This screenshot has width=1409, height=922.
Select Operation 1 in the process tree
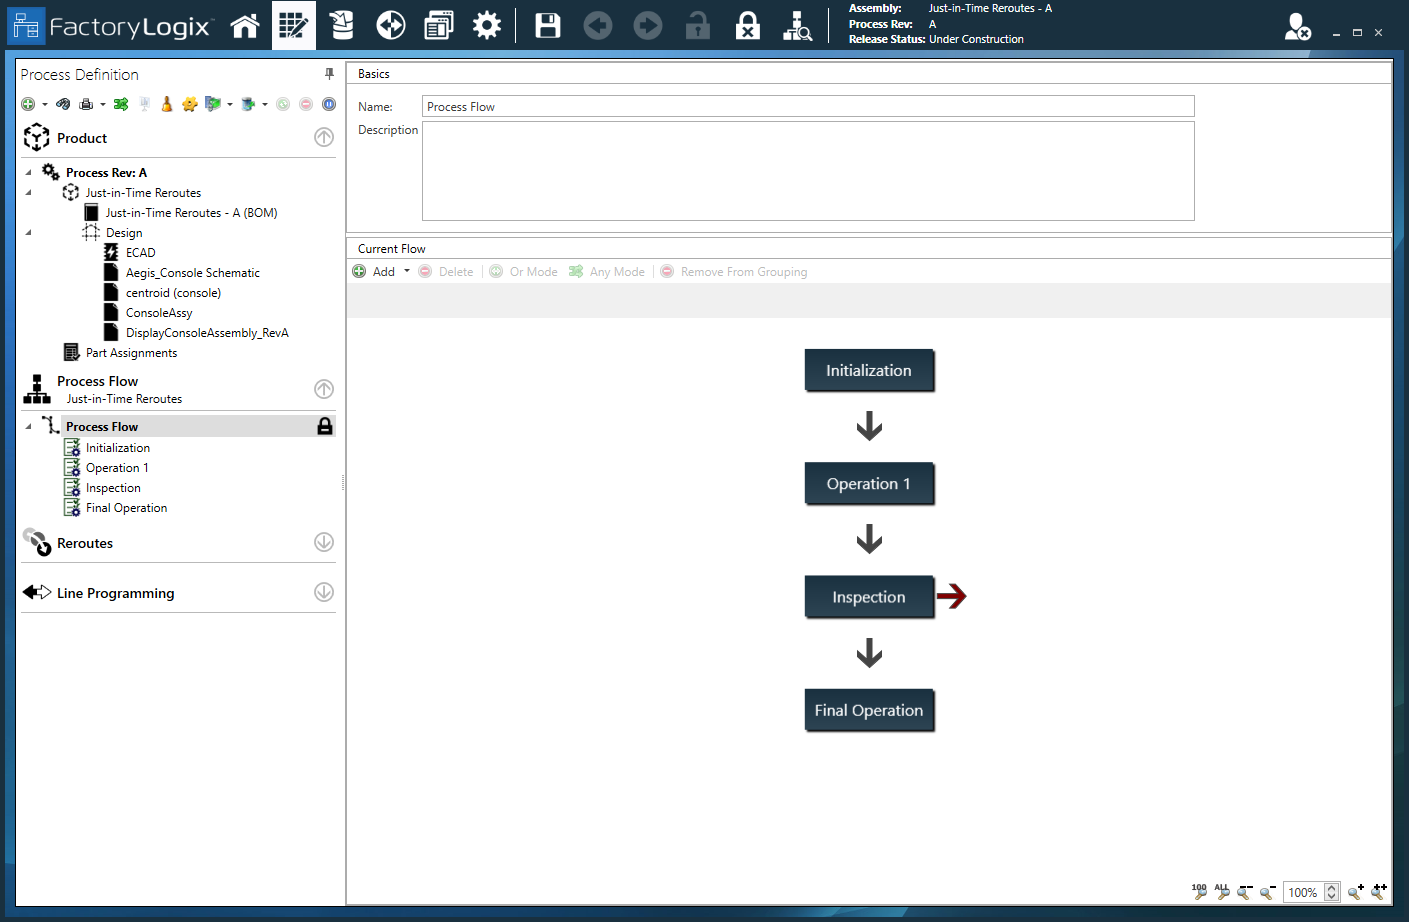click(x=117, y=468)
